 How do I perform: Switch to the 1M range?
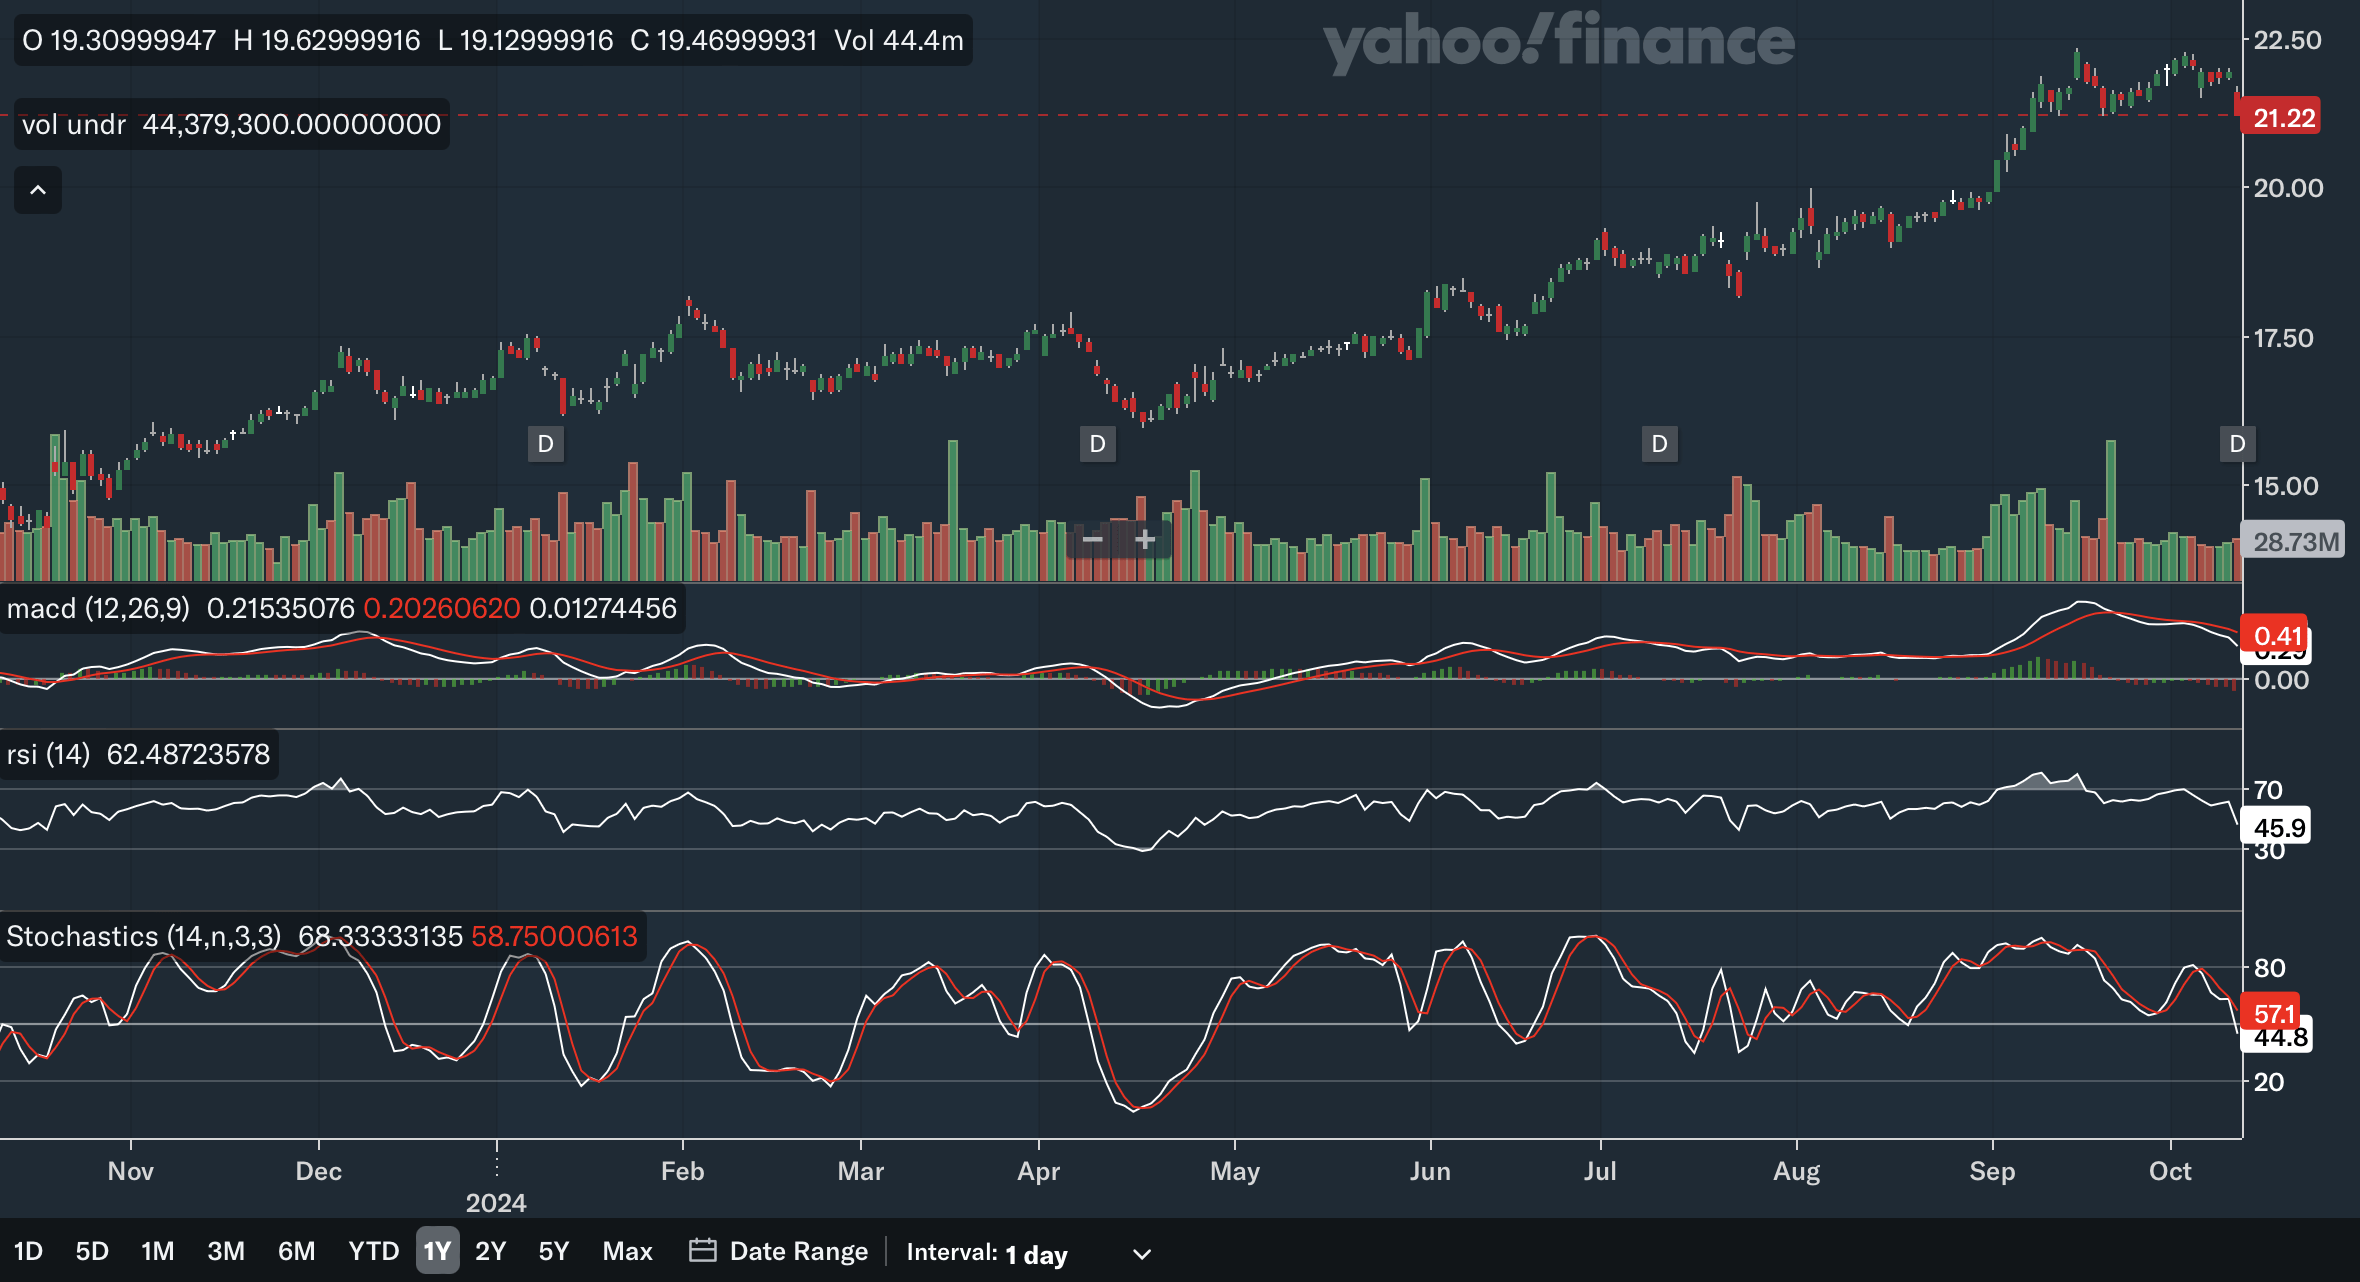pyautogui.click(x=157, y=1251)
